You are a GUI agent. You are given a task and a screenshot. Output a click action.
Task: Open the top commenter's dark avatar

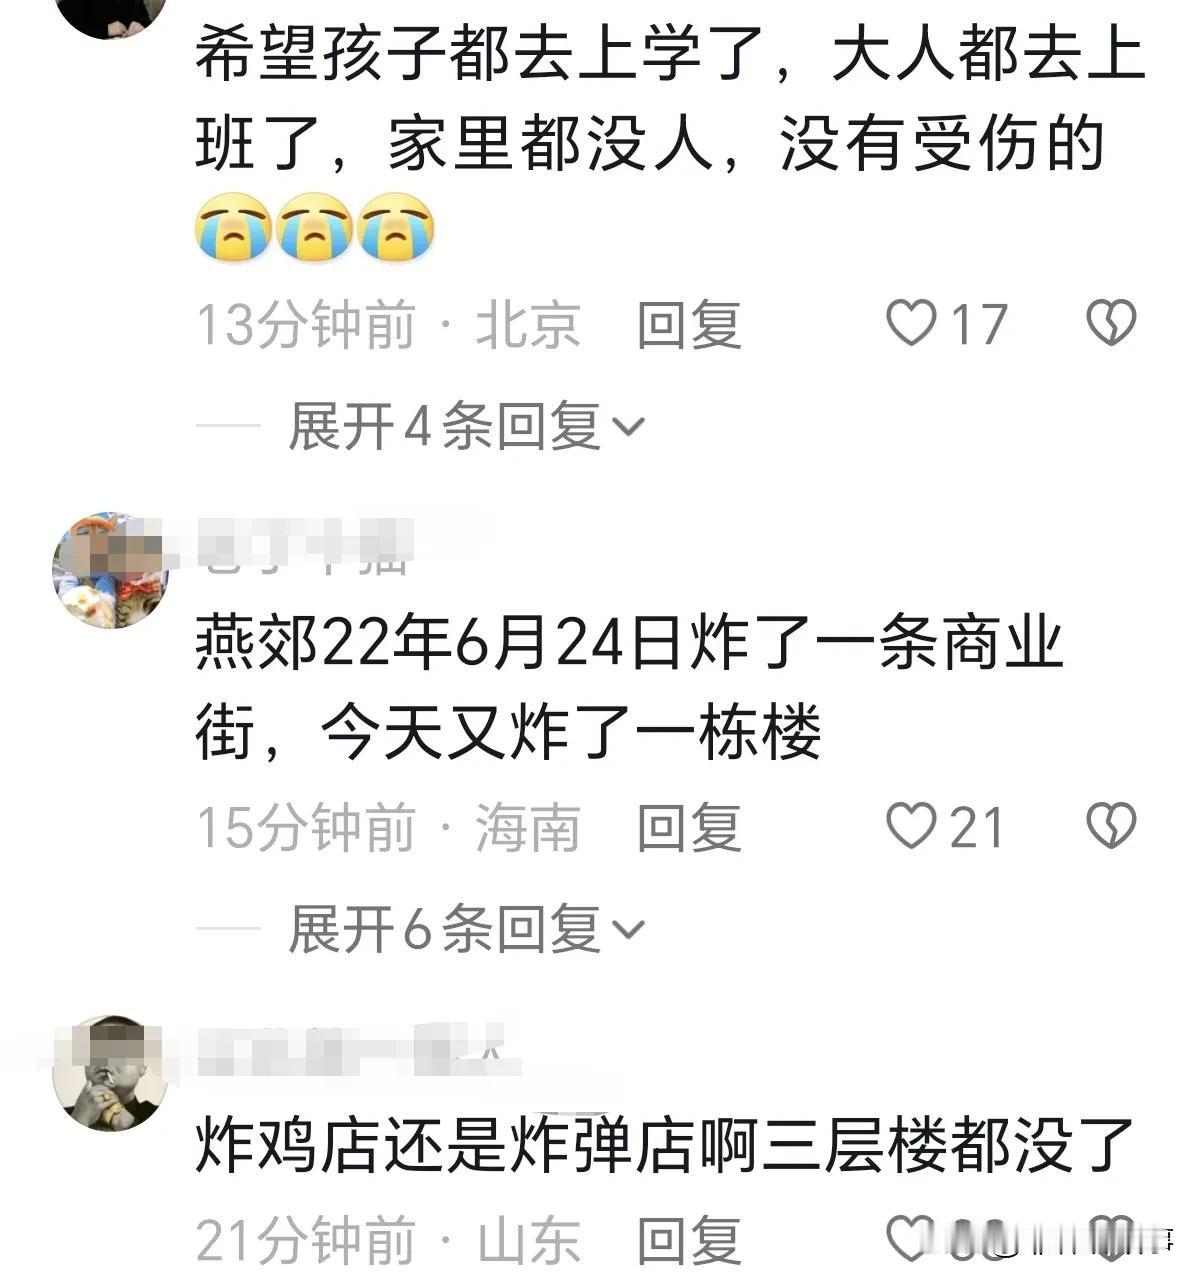pyautogui.click(x=110, y=17)
